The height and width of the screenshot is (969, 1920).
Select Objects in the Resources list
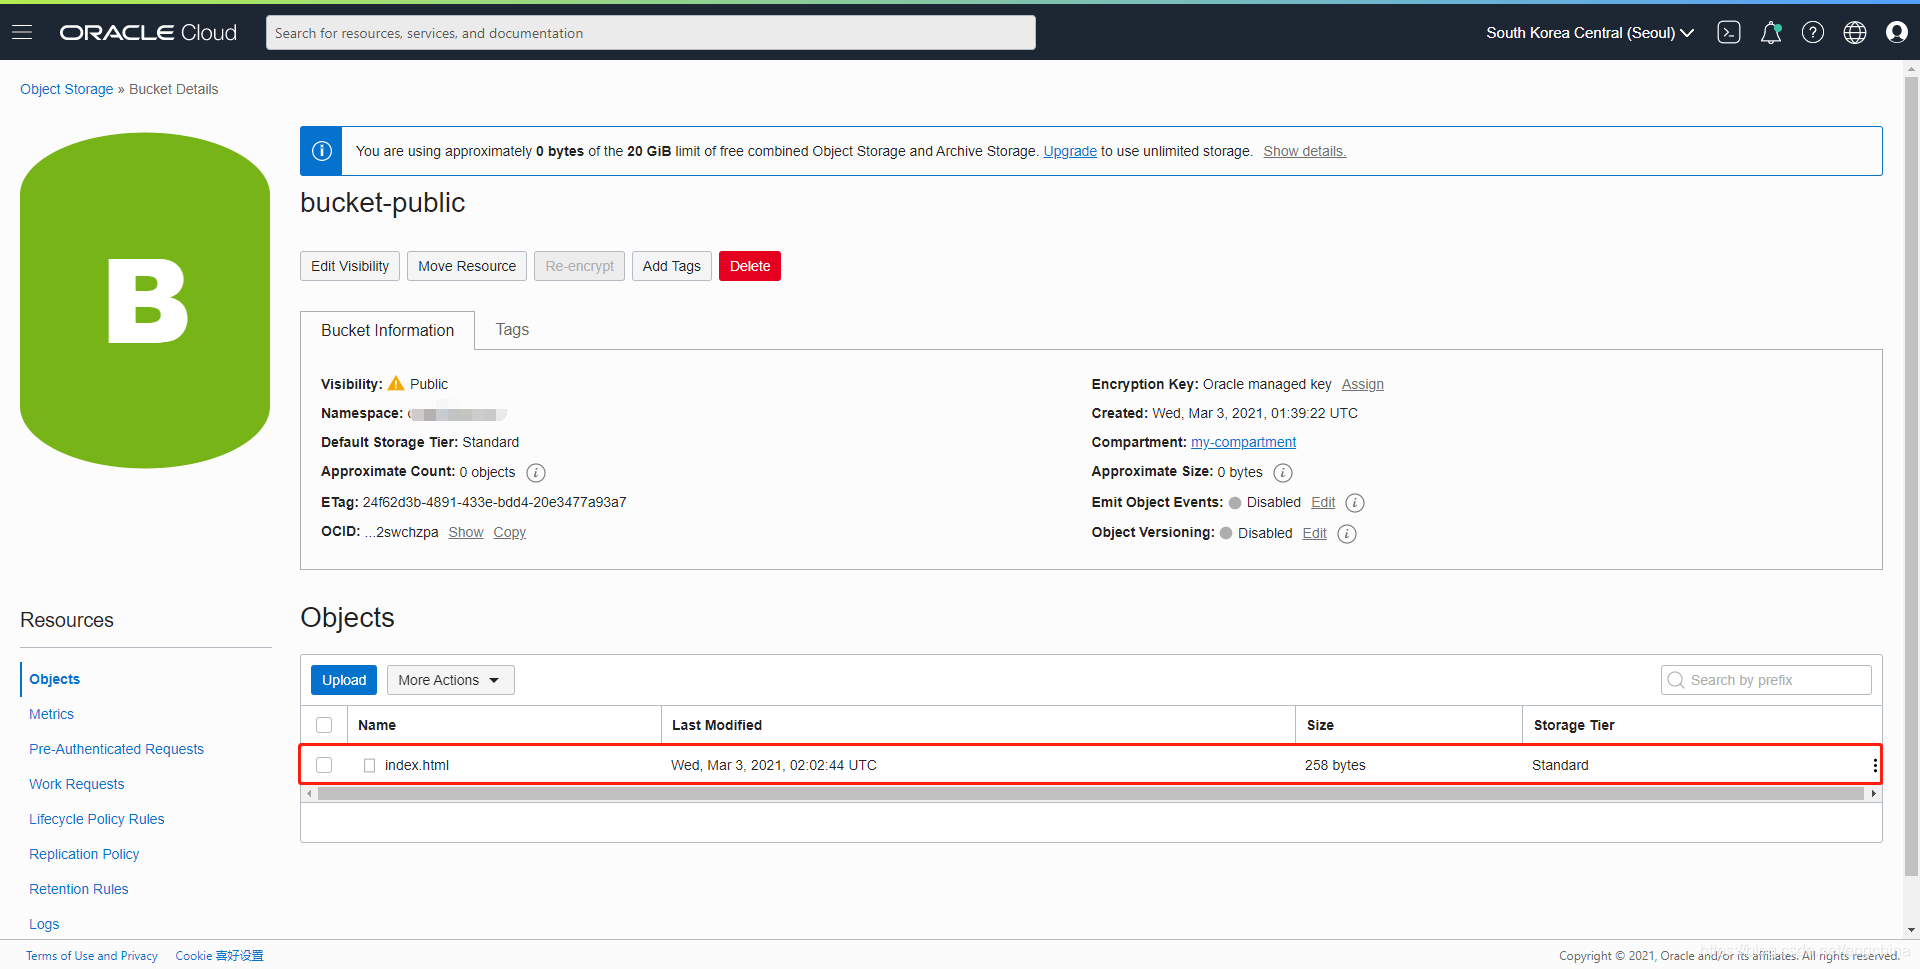(x=54, y=679)
